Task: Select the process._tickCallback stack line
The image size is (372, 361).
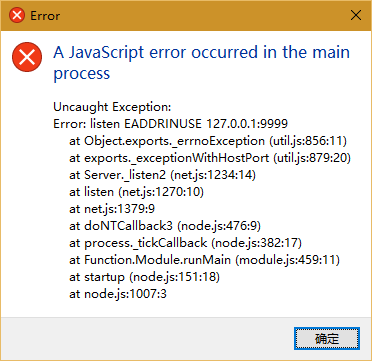Action: click(x=185, y=243)
